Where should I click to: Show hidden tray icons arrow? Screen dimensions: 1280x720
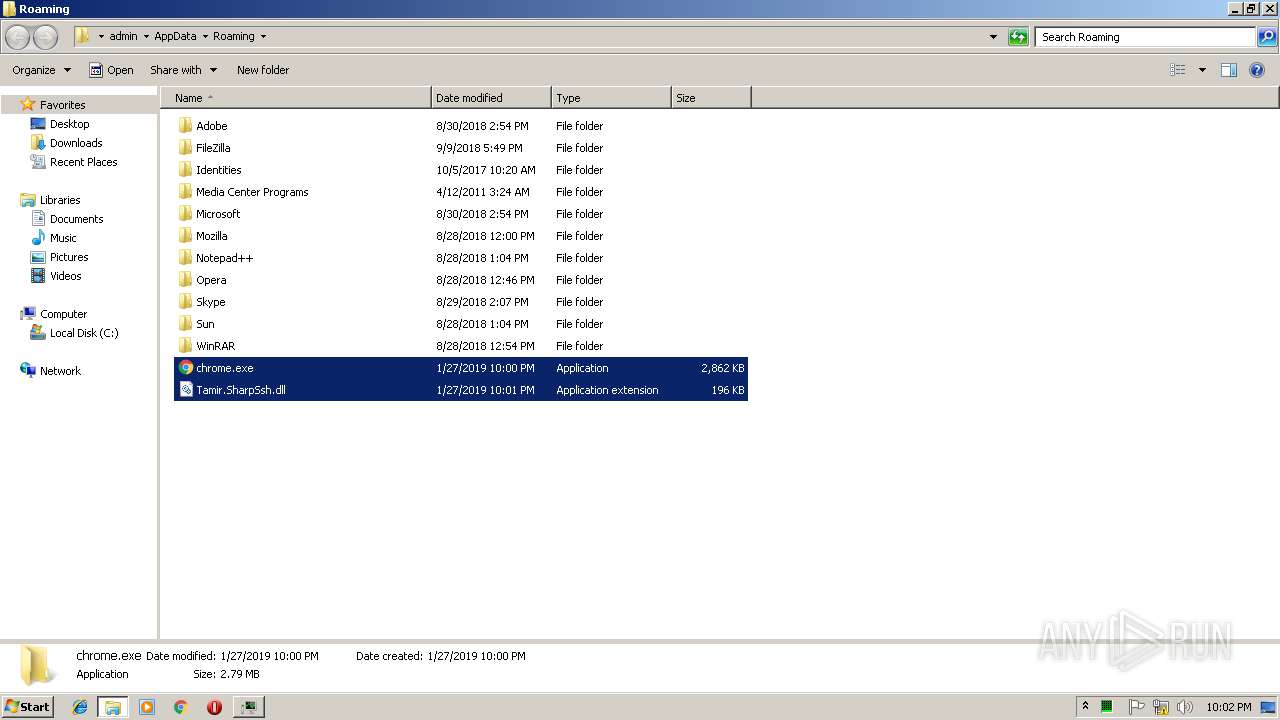pos(1085,707)
